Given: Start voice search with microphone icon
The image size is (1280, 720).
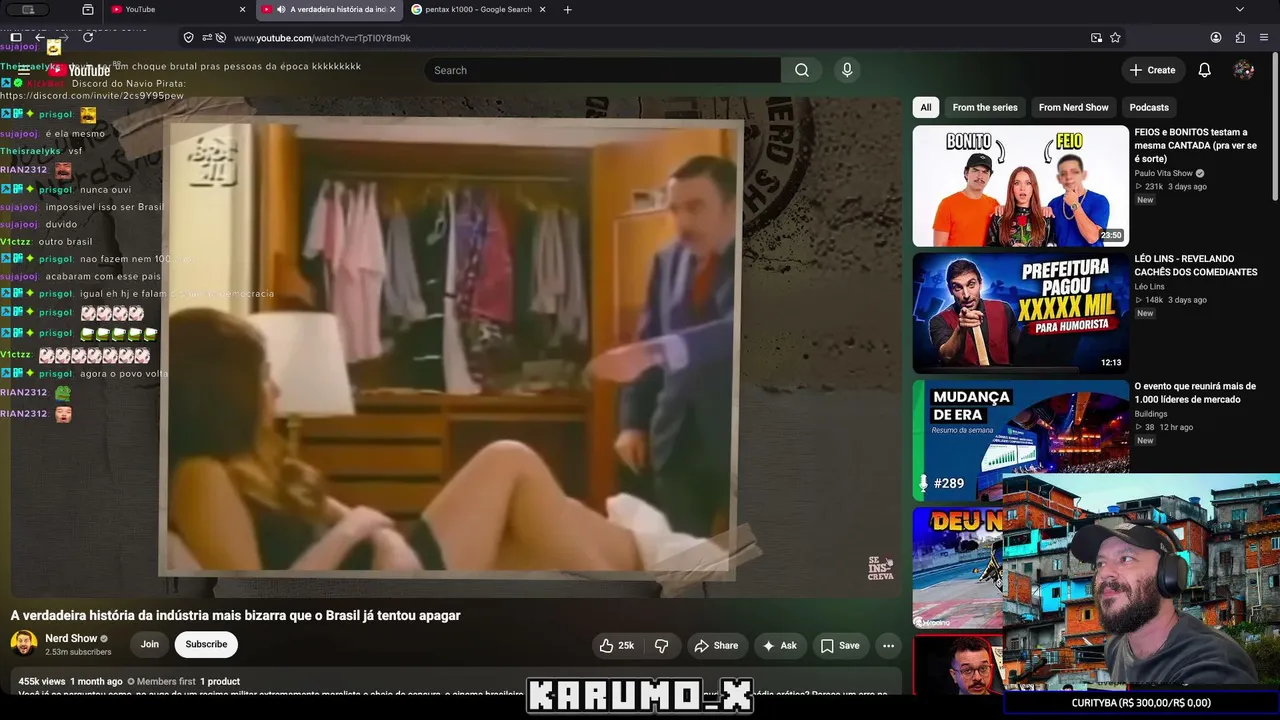Looking at the screenshot, I should (x=847, y=70).
